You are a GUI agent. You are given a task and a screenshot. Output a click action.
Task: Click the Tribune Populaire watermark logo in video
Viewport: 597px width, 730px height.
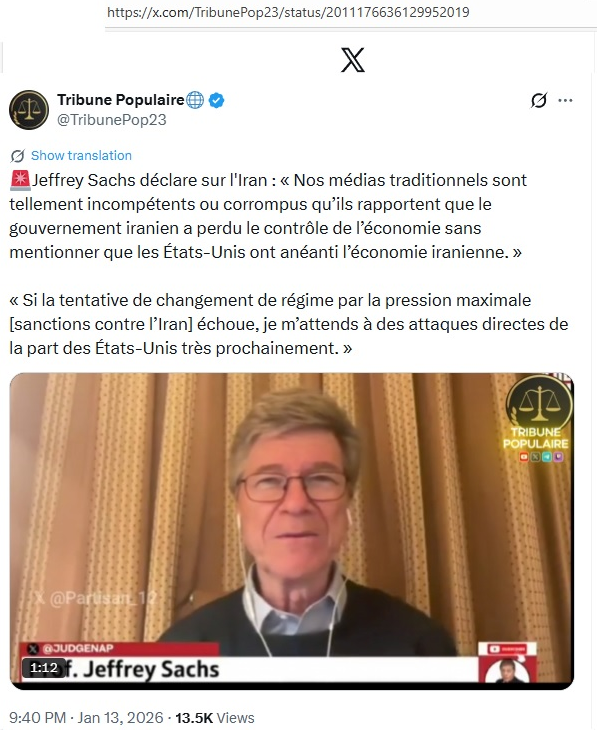click(x=537, y=418)
